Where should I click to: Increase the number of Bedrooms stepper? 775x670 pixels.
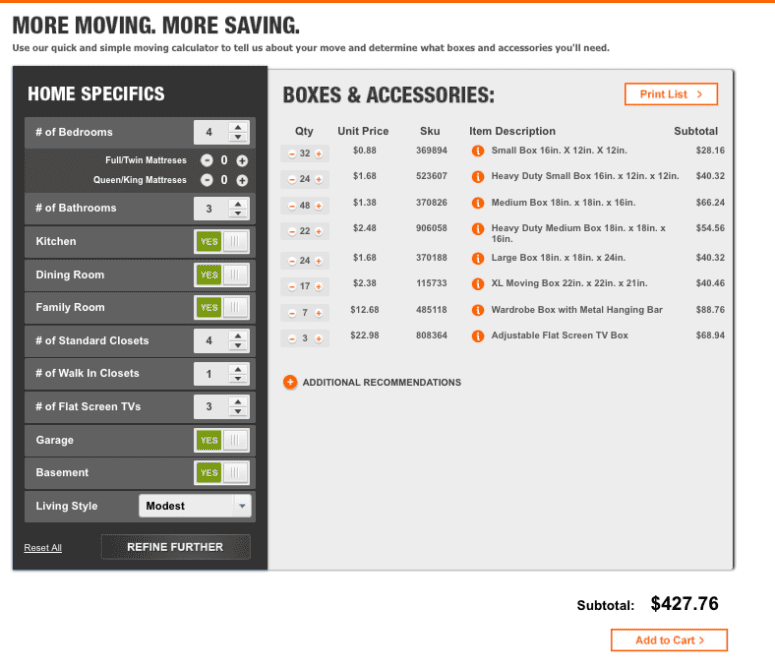pos(238,127)
